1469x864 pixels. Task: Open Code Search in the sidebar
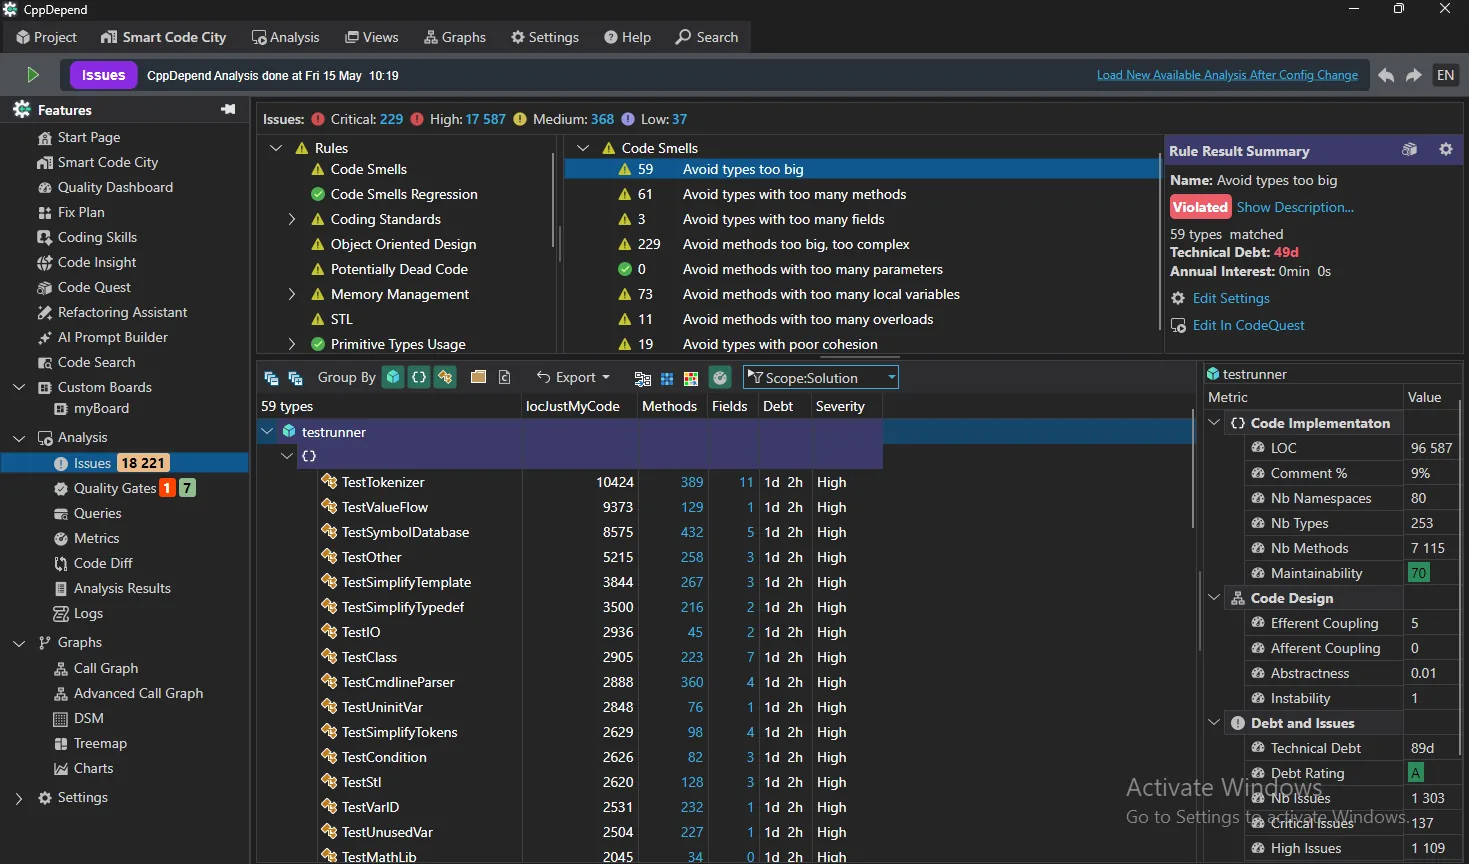pyautogui.click(x=86, y=362)
